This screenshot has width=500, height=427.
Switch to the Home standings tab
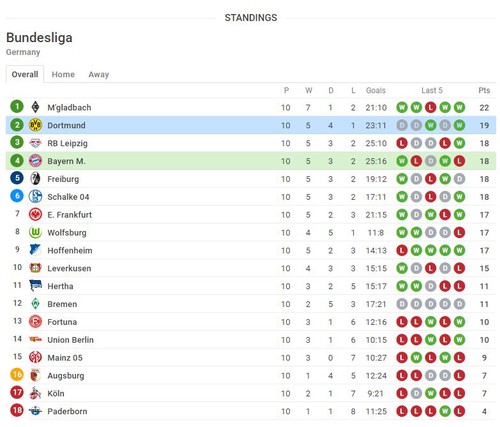point(63,74)
